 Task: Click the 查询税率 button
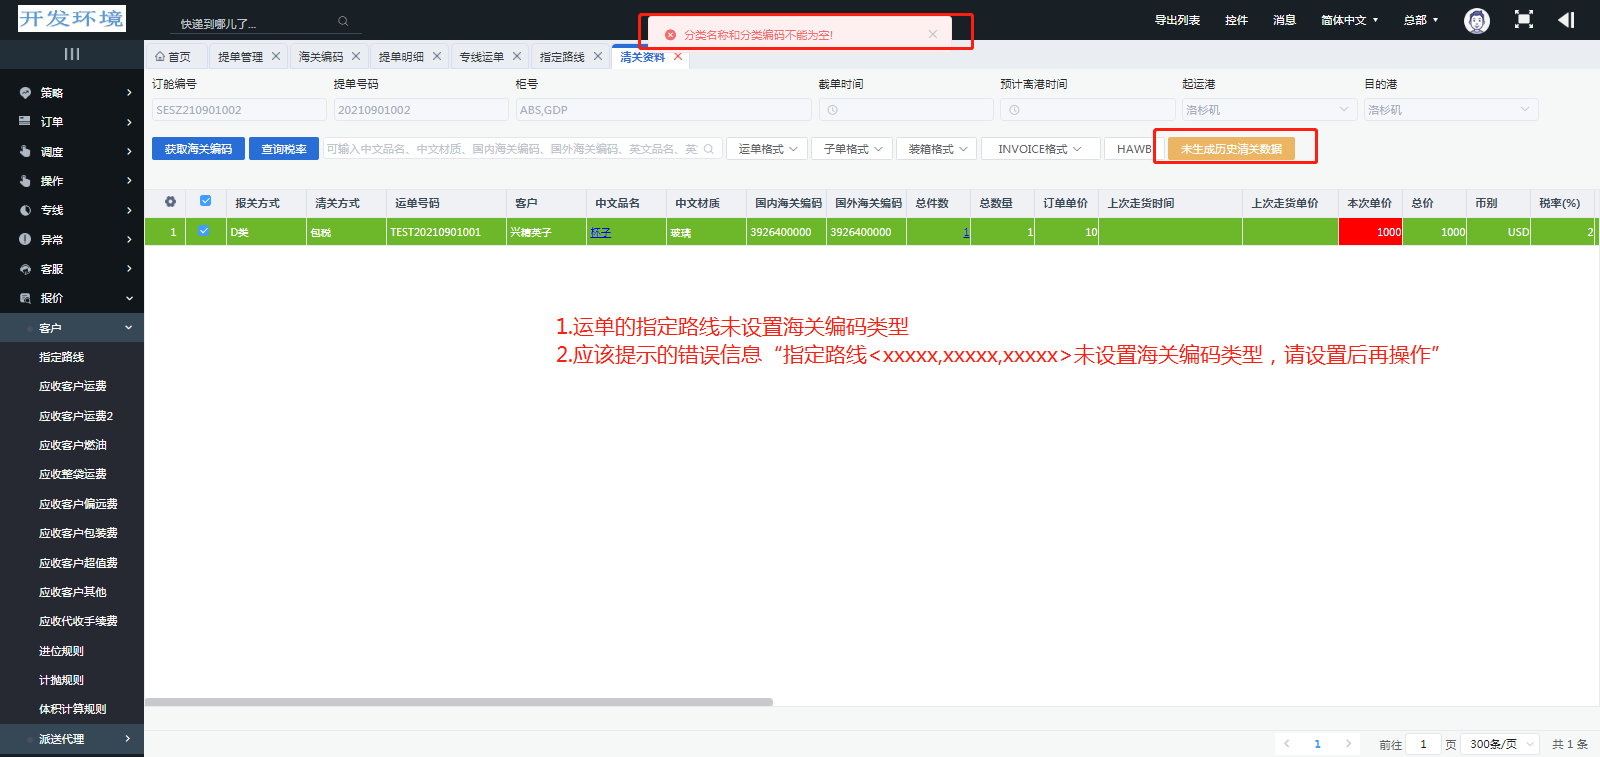[284, 149]
